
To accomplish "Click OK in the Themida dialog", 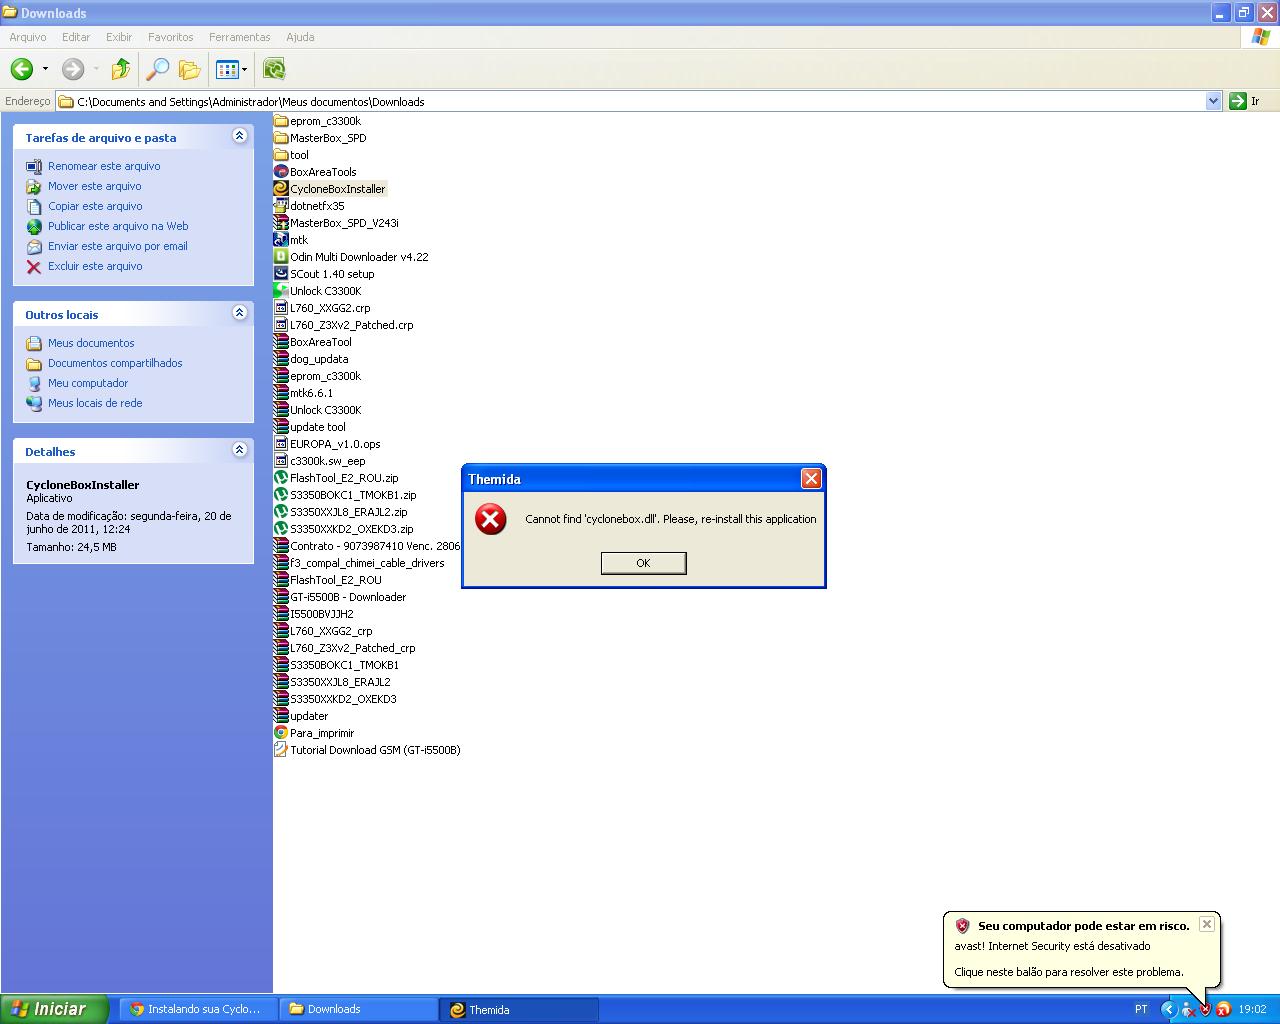I will coord(643,563).
